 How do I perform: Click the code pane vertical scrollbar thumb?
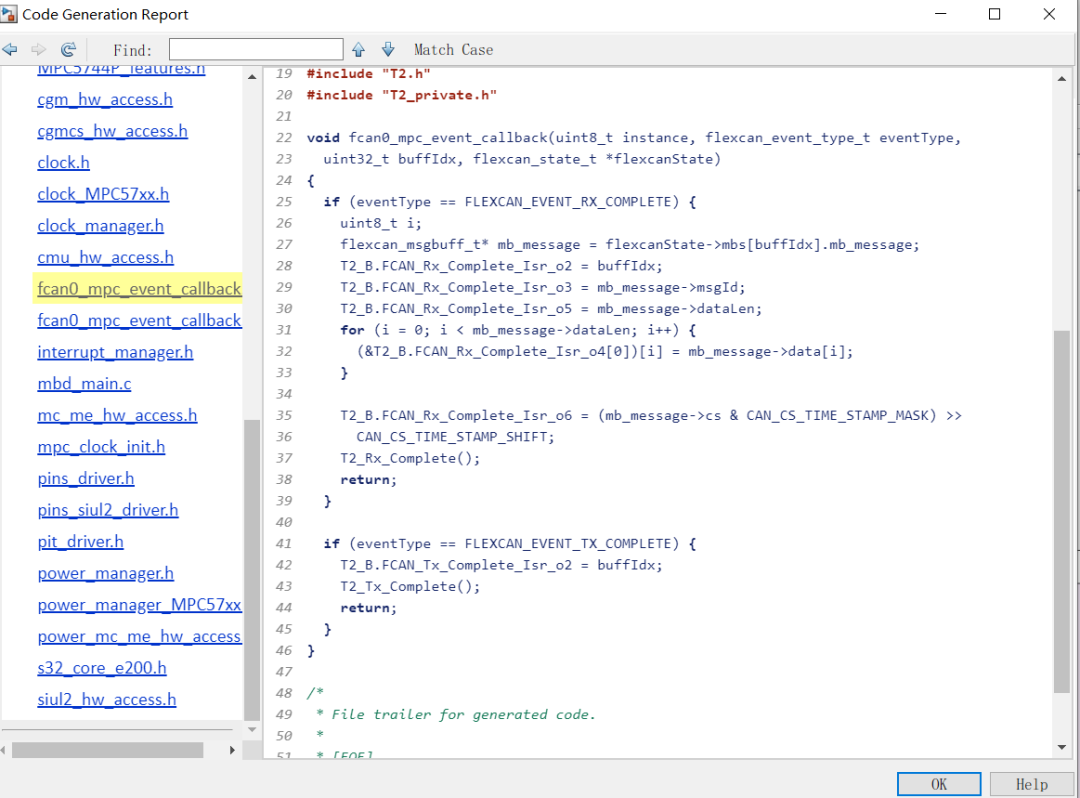[1061, 512]
